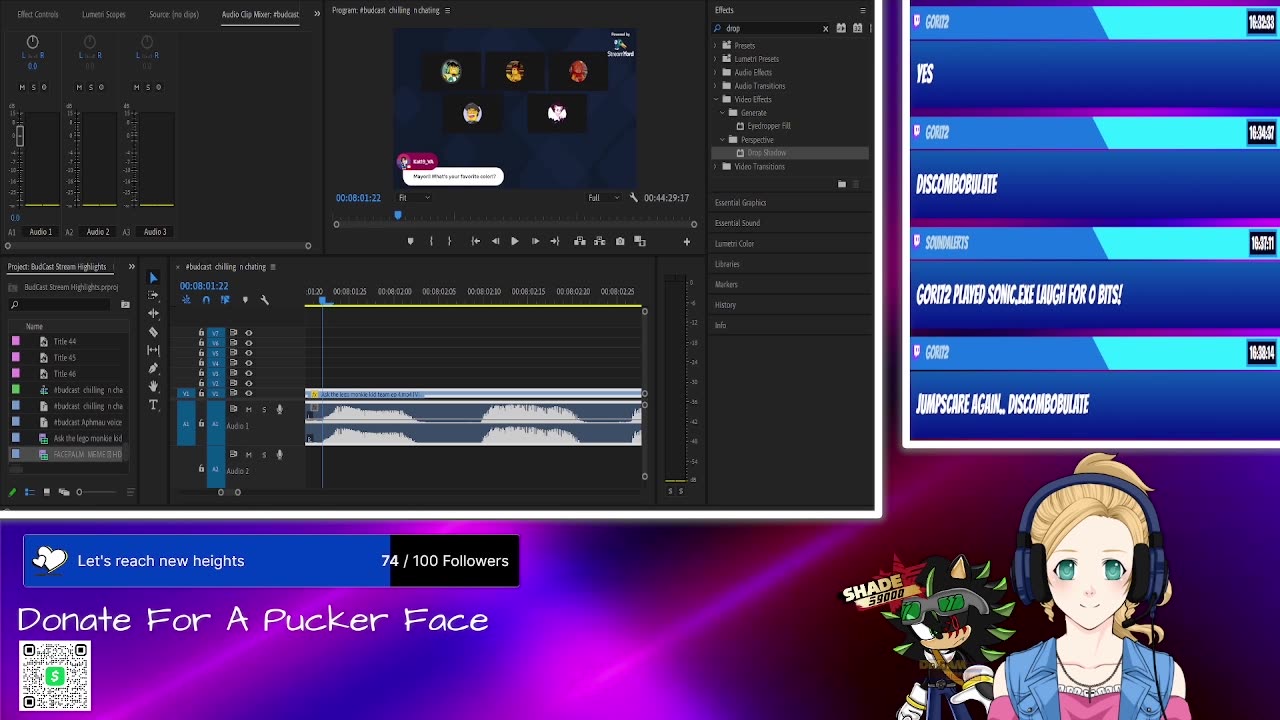
Task: Select the Slip tool
Action: [153, 350]
